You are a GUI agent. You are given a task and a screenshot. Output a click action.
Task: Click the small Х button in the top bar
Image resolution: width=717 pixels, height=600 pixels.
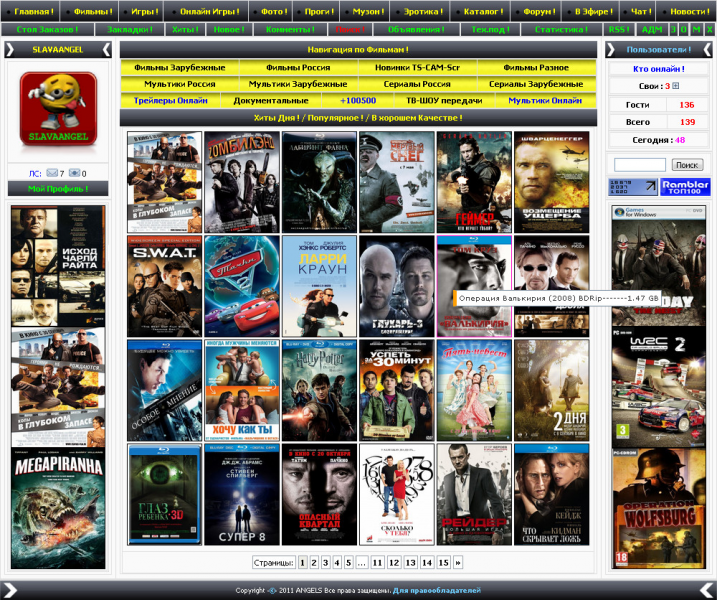(710, 29)
